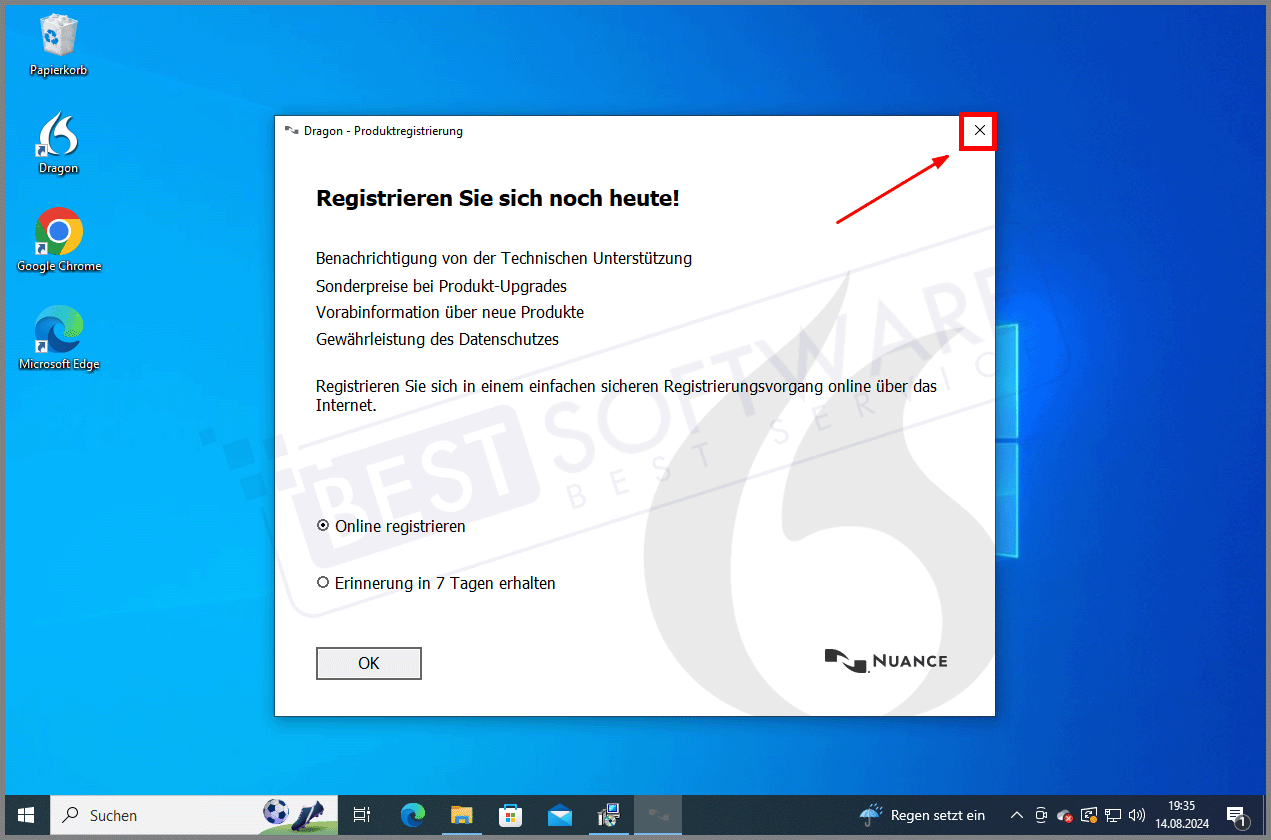1271x840 pixels.
Task: Open network settings via the tray icon
Action: tap(1113, 815)
